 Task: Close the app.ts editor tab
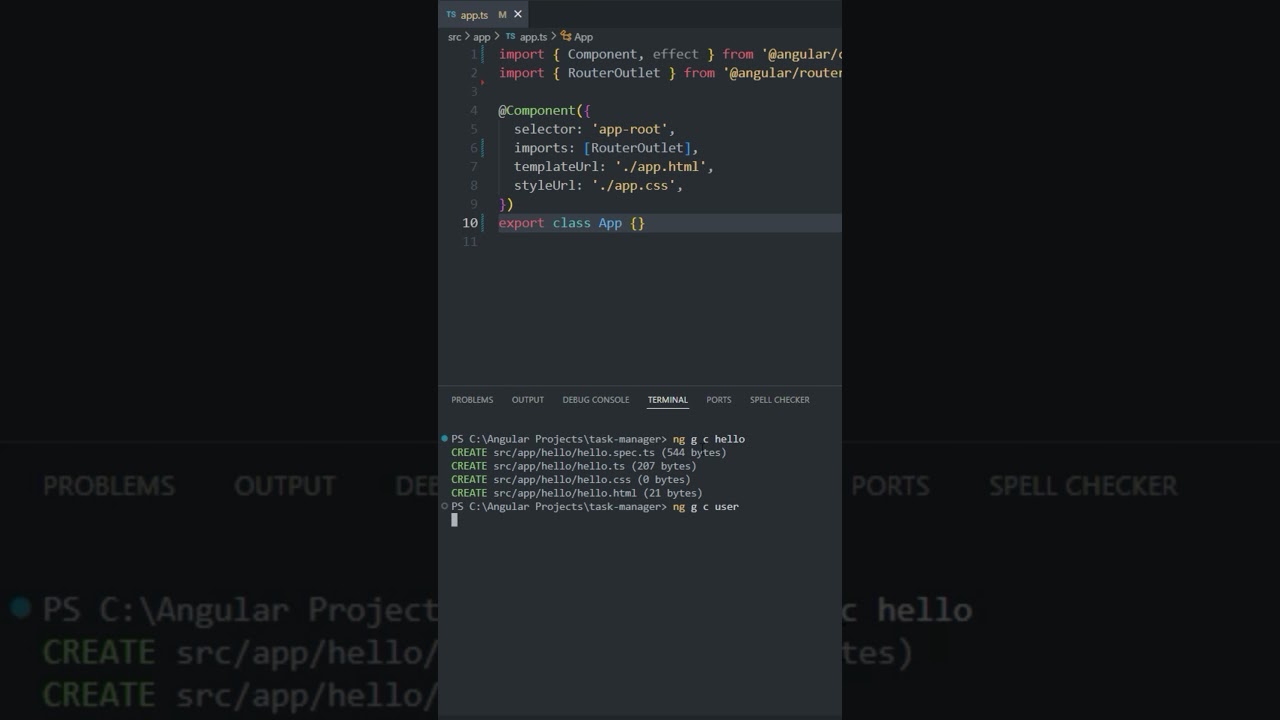tap(517, 15)
